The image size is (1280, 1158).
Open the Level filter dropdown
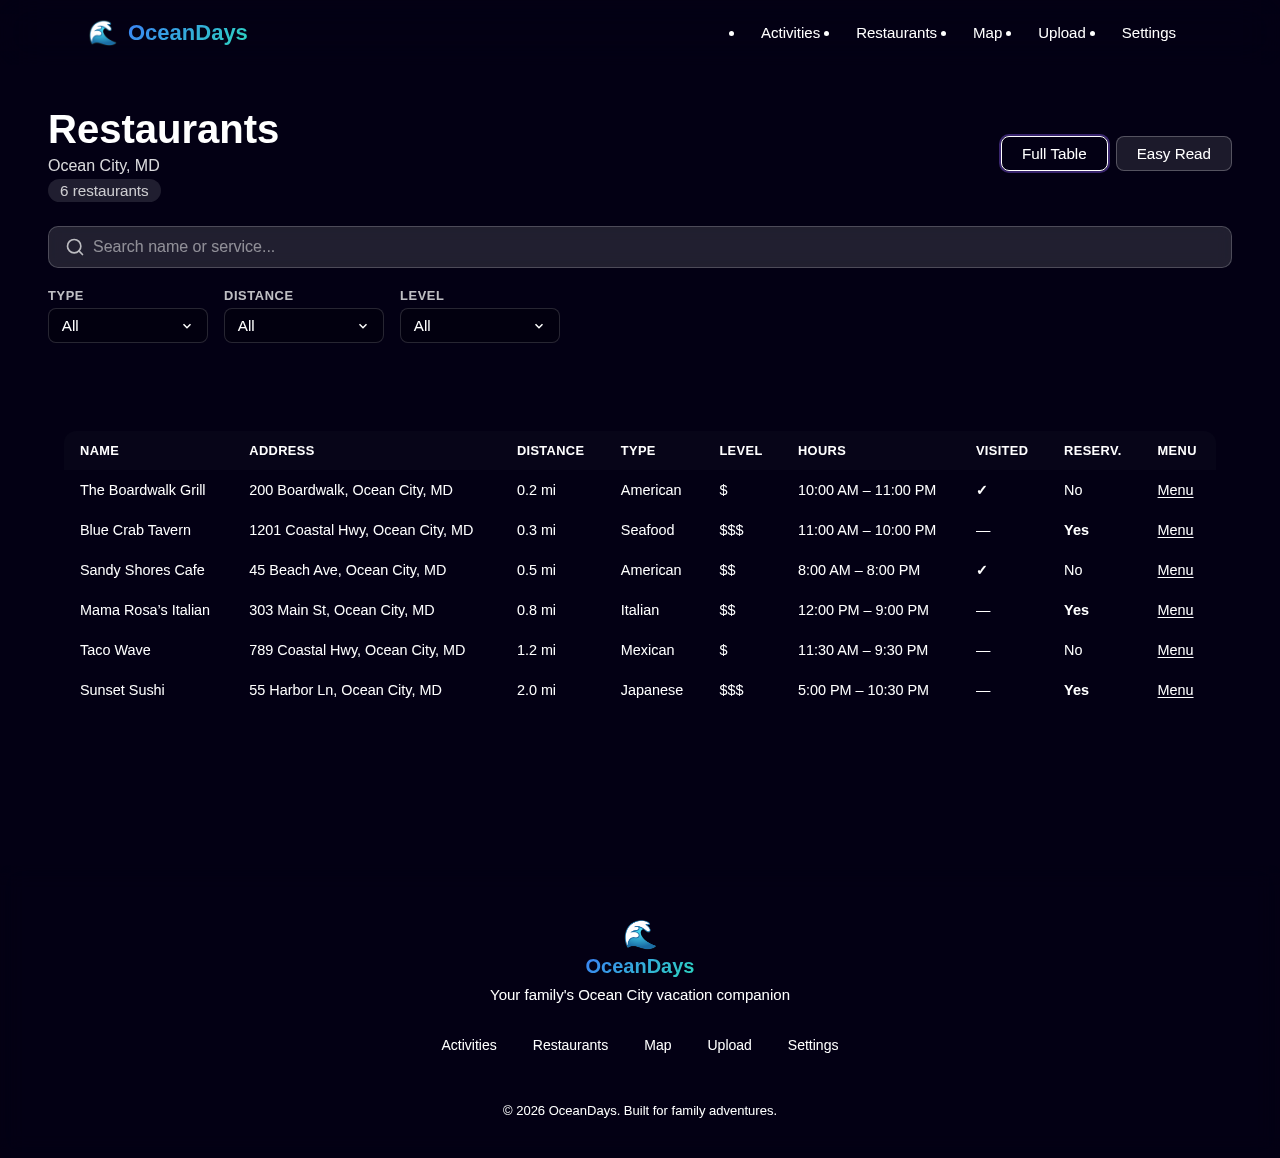coord(480,326)
